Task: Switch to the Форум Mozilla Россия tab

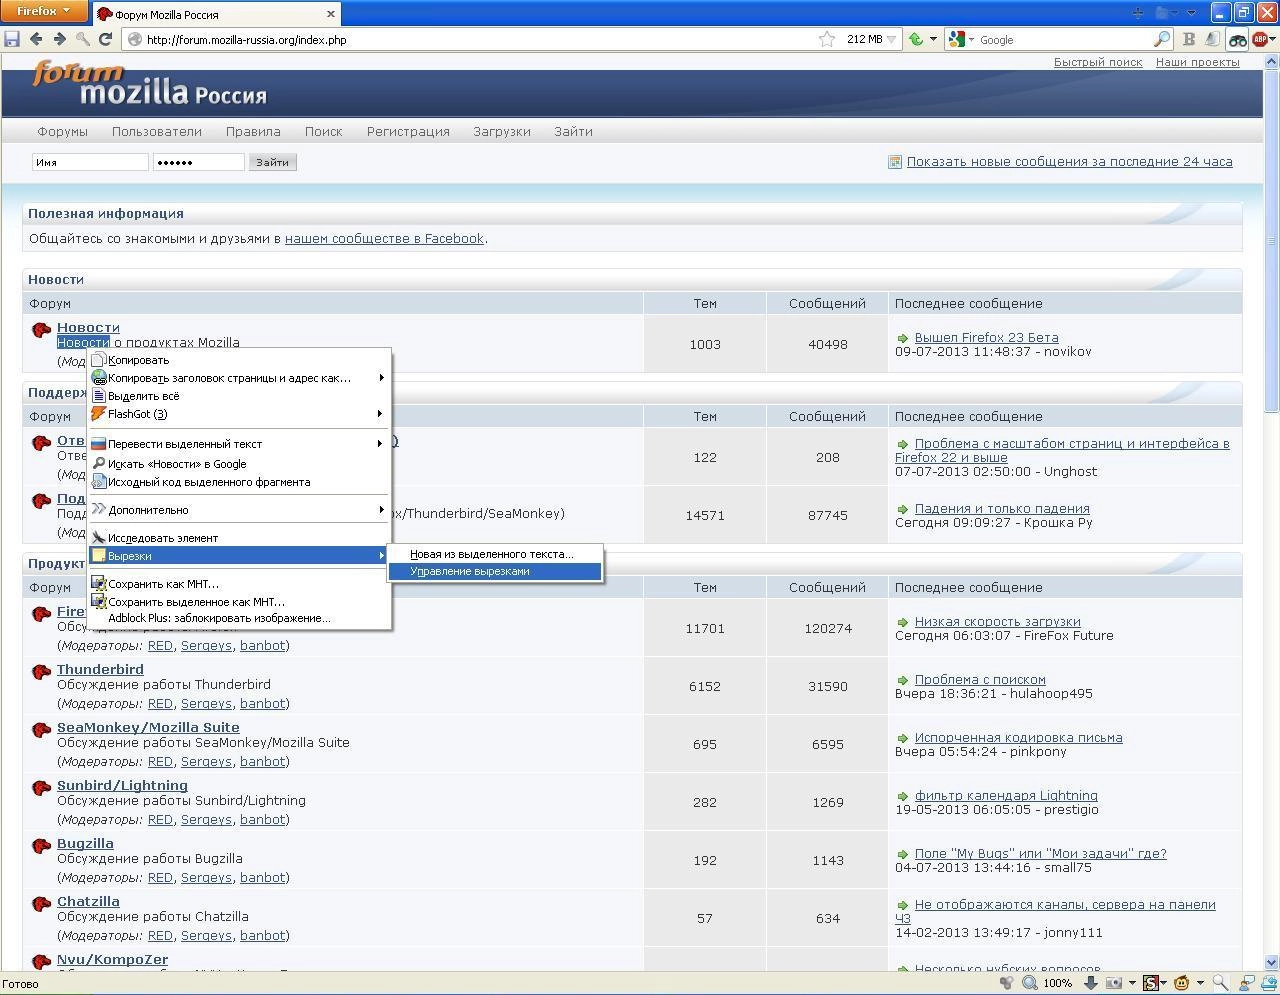Action: (218, 14)
